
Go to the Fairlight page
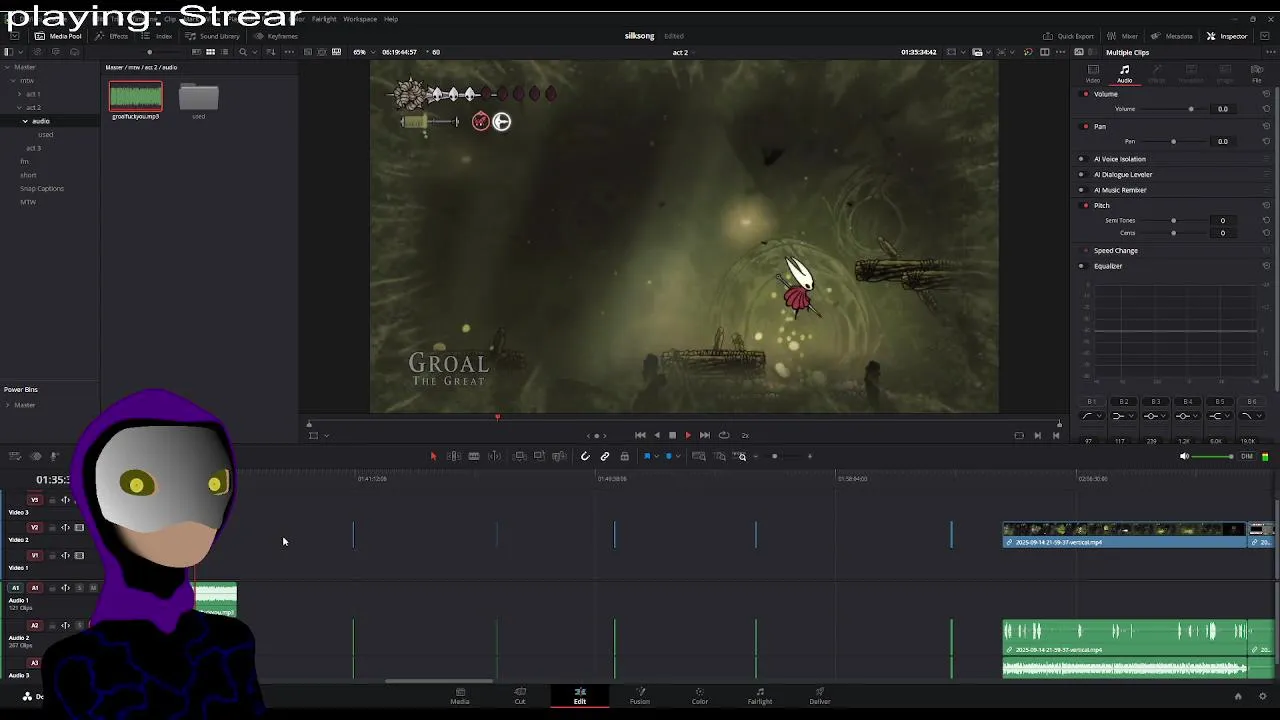760,696
